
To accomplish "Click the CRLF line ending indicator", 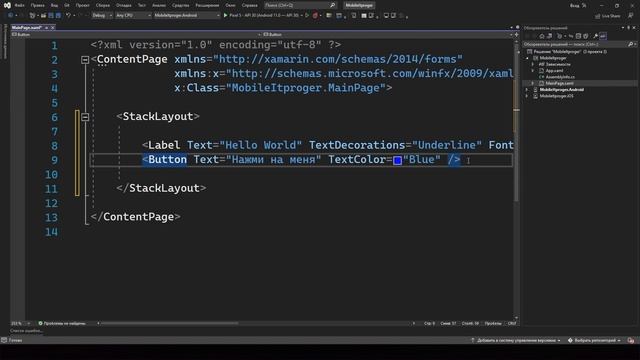I will [x=512, y=323].
